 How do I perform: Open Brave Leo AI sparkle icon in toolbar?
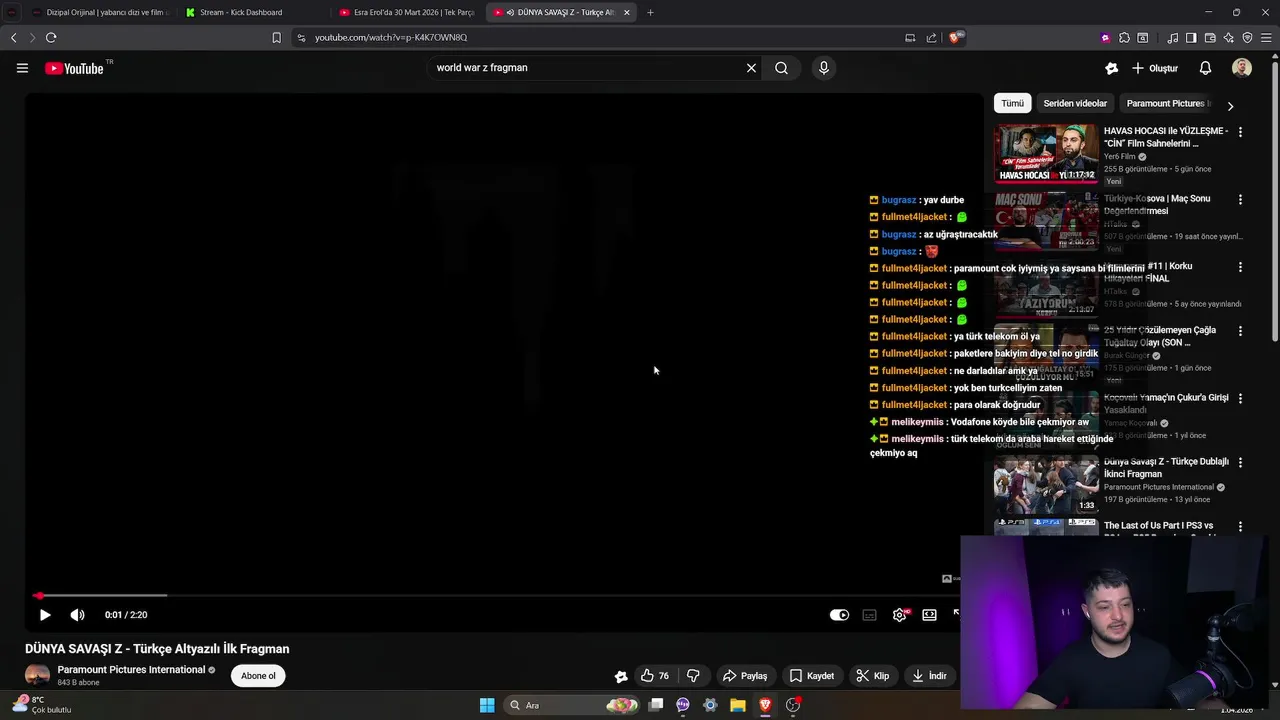(x=1229, y=38)
